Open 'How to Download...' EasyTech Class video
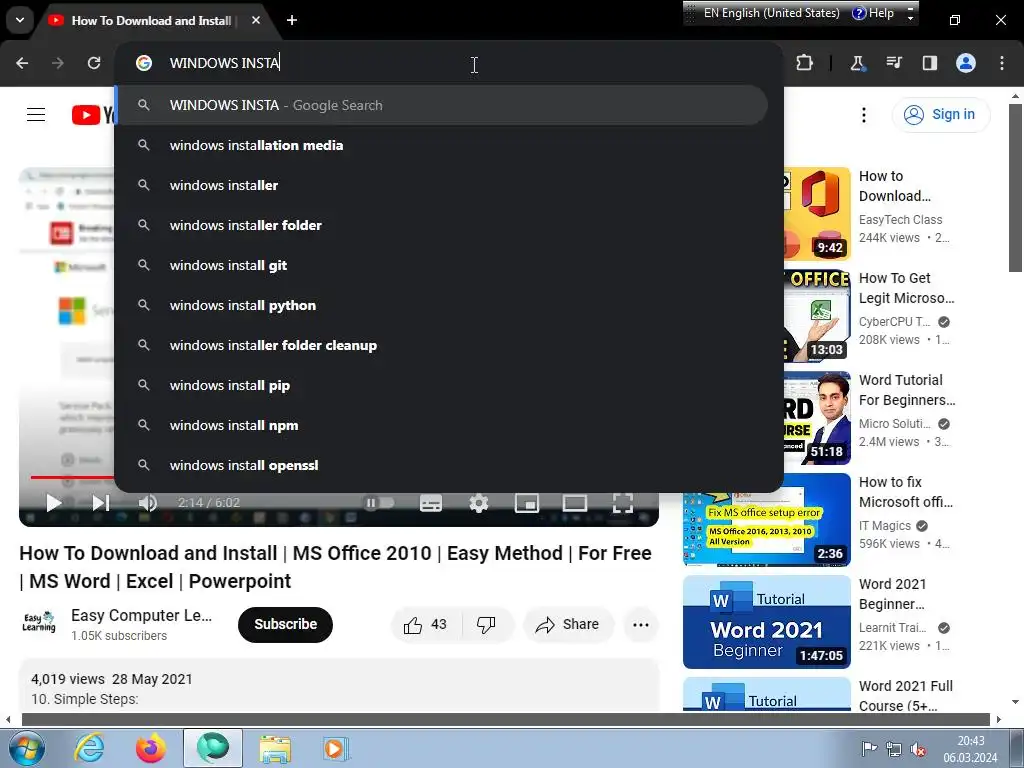 (895, 186)
